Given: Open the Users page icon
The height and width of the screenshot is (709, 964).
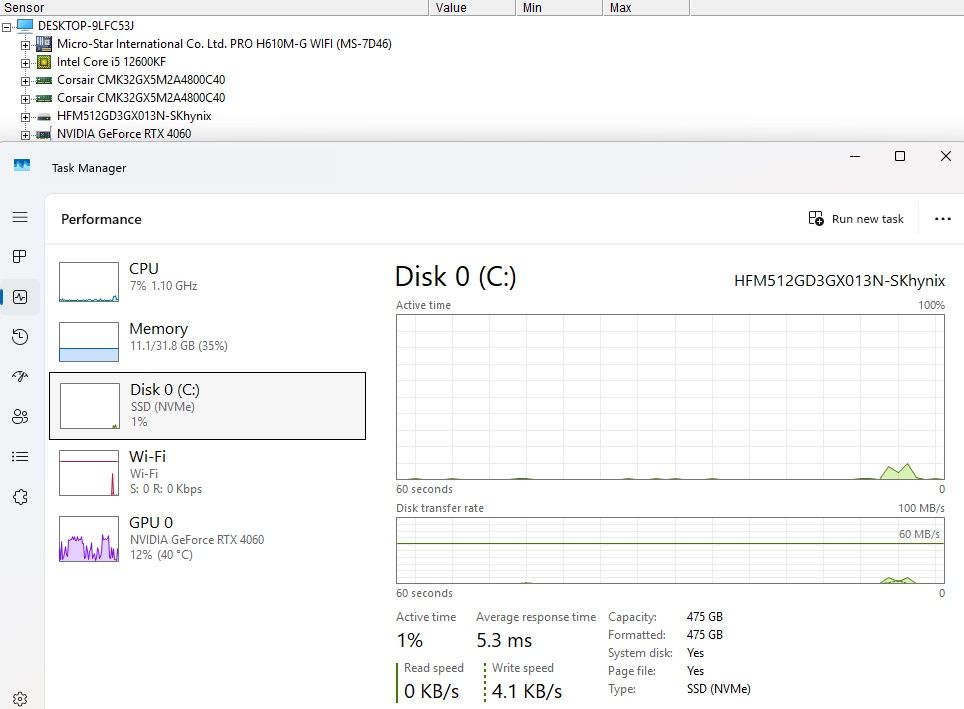Looking at the screenshot, I should tap(20, 417).
